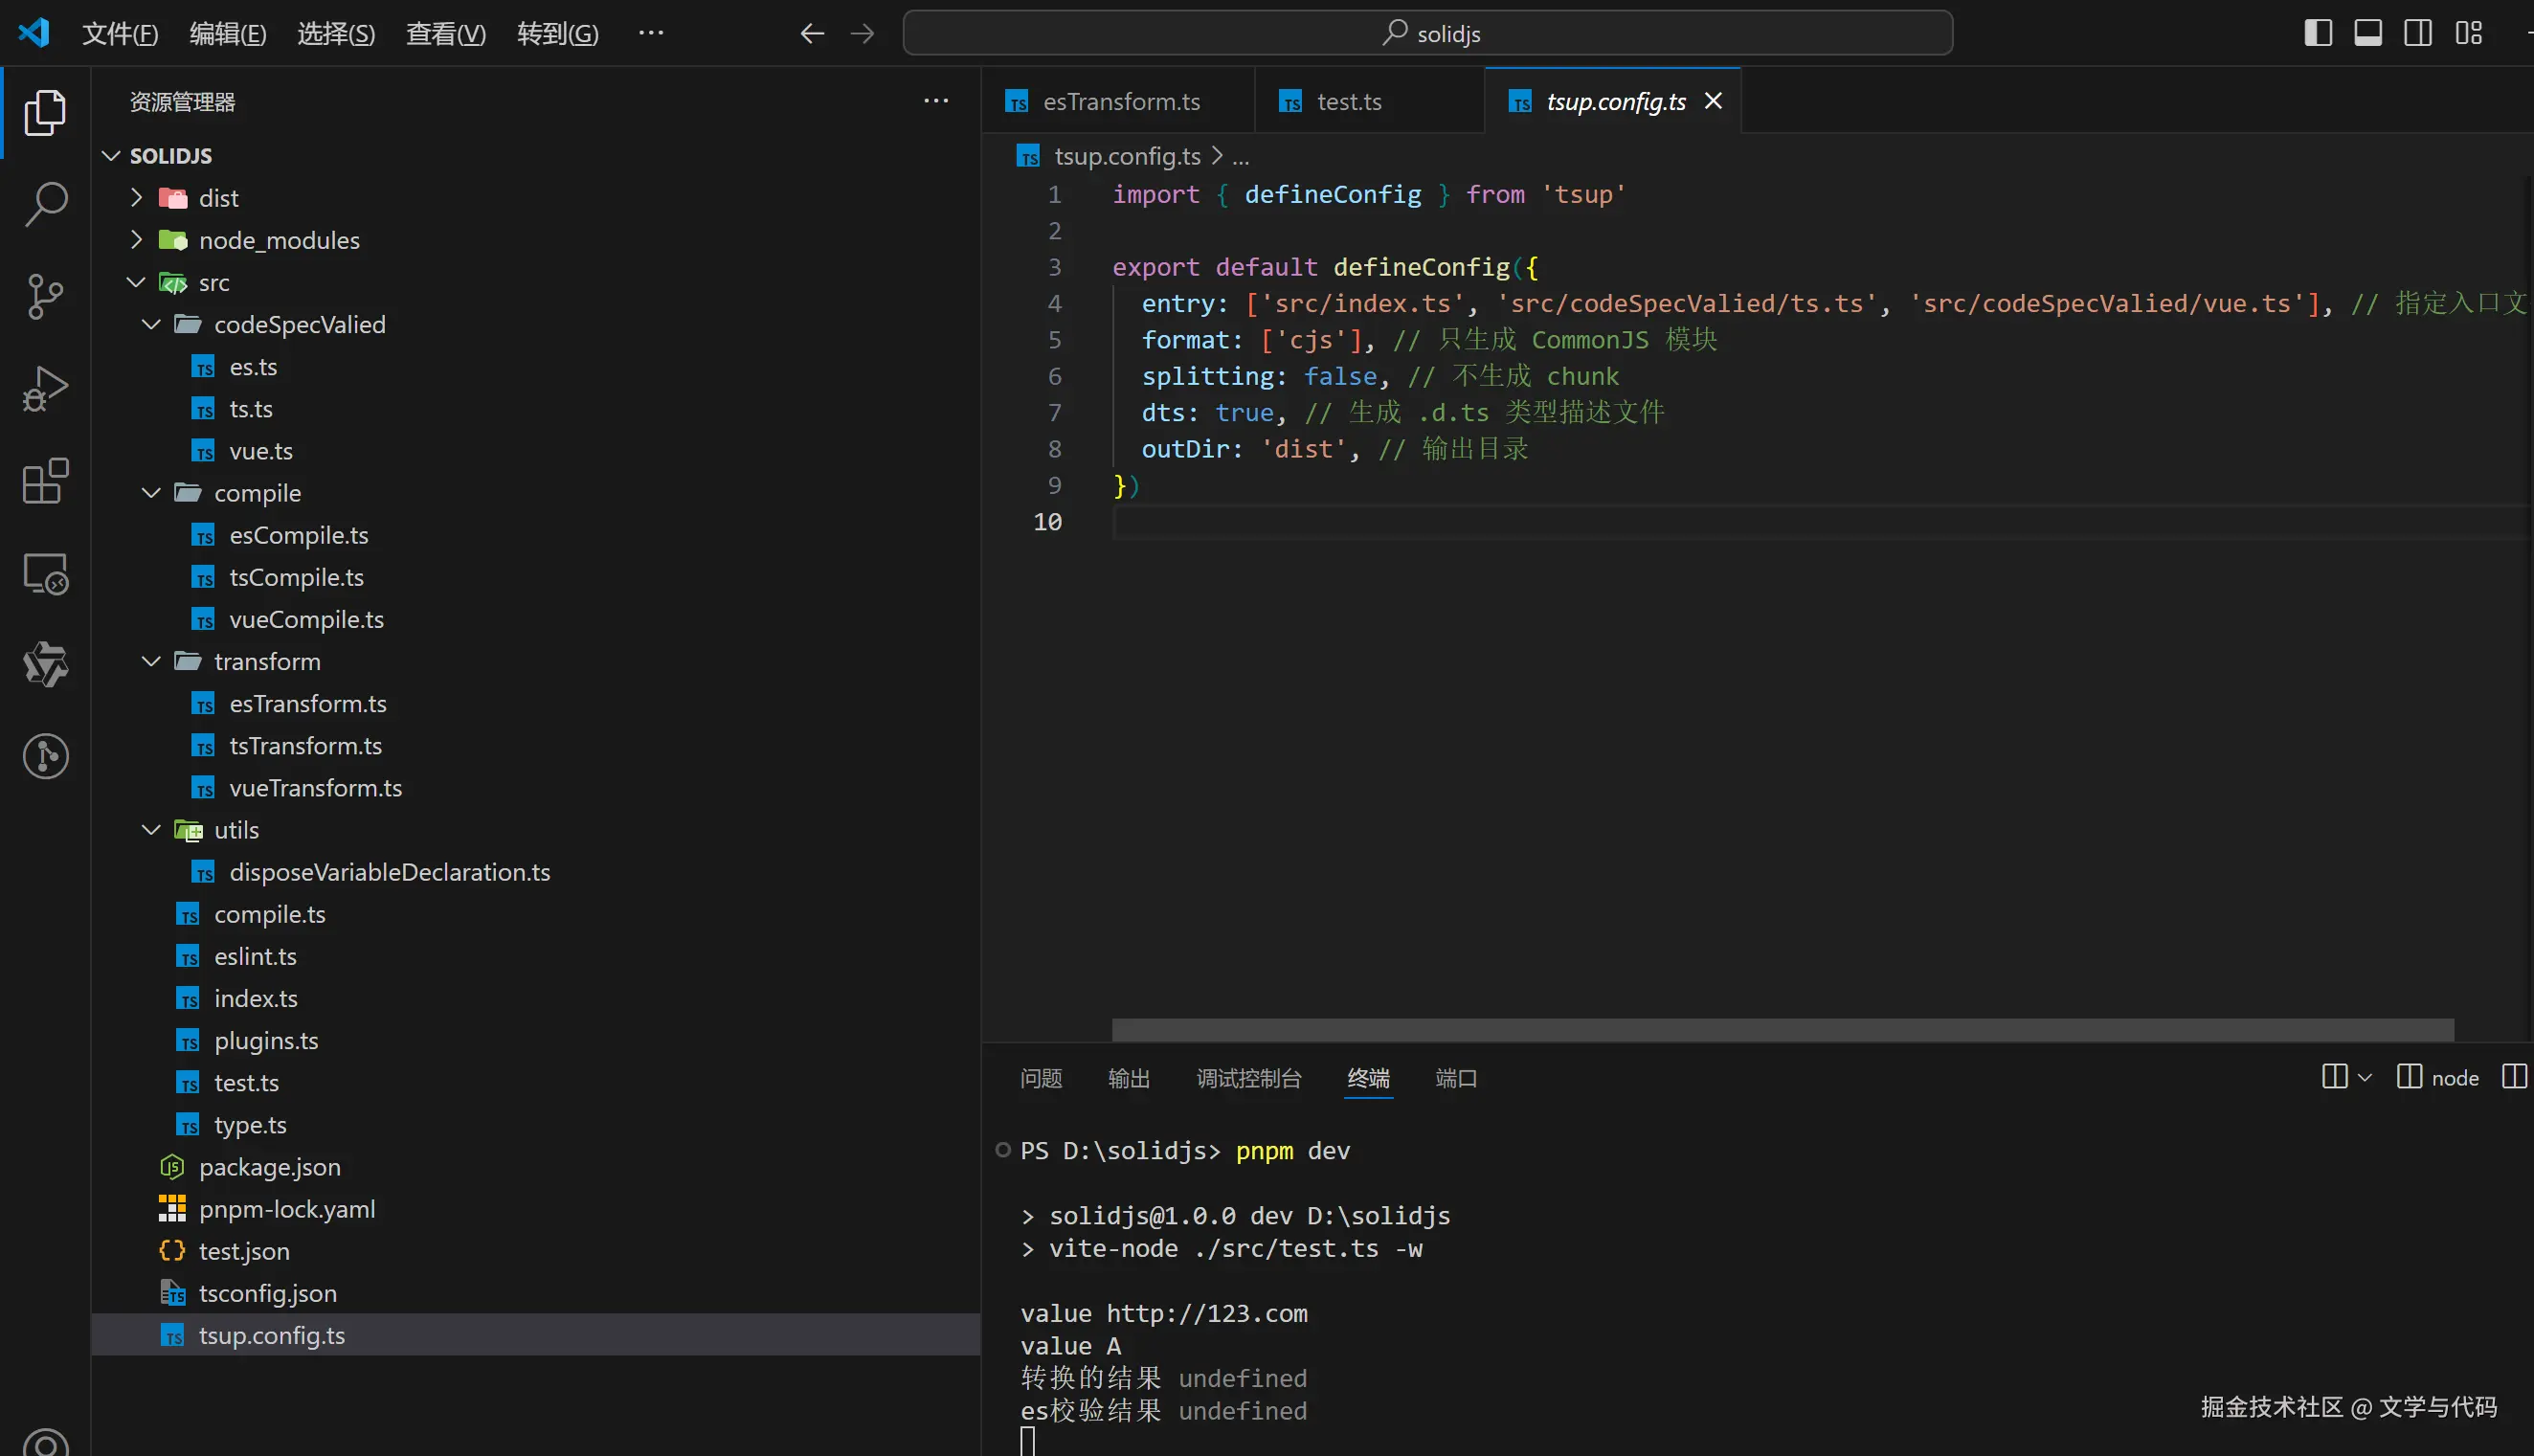The height and width of the screenshot is (1456, 2534).
Task: Toggle the bottom panel visibility
Action: 2368,33
